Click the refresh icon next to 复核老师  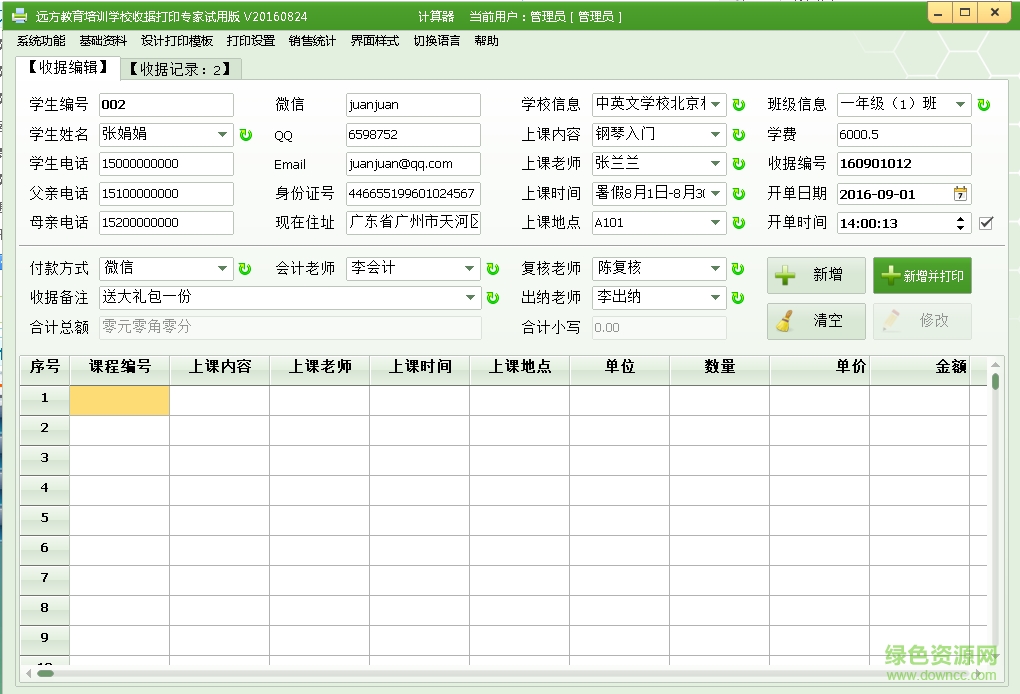coord(738,268)
